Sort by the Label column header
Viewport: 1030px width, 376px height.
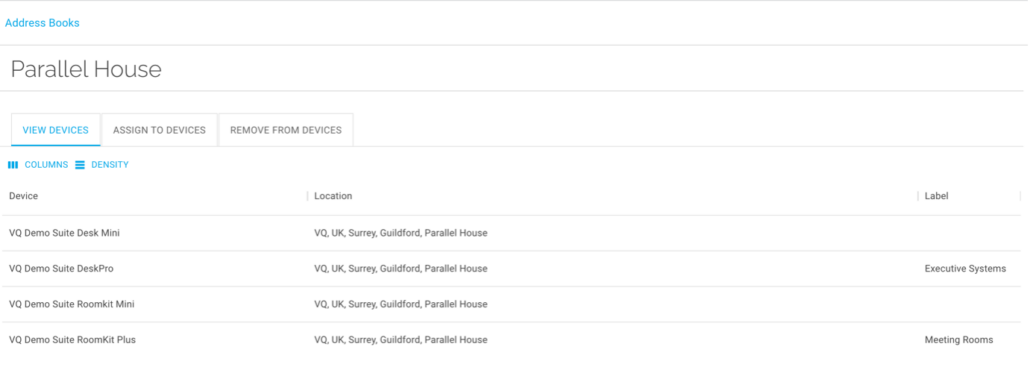point(937,196)
